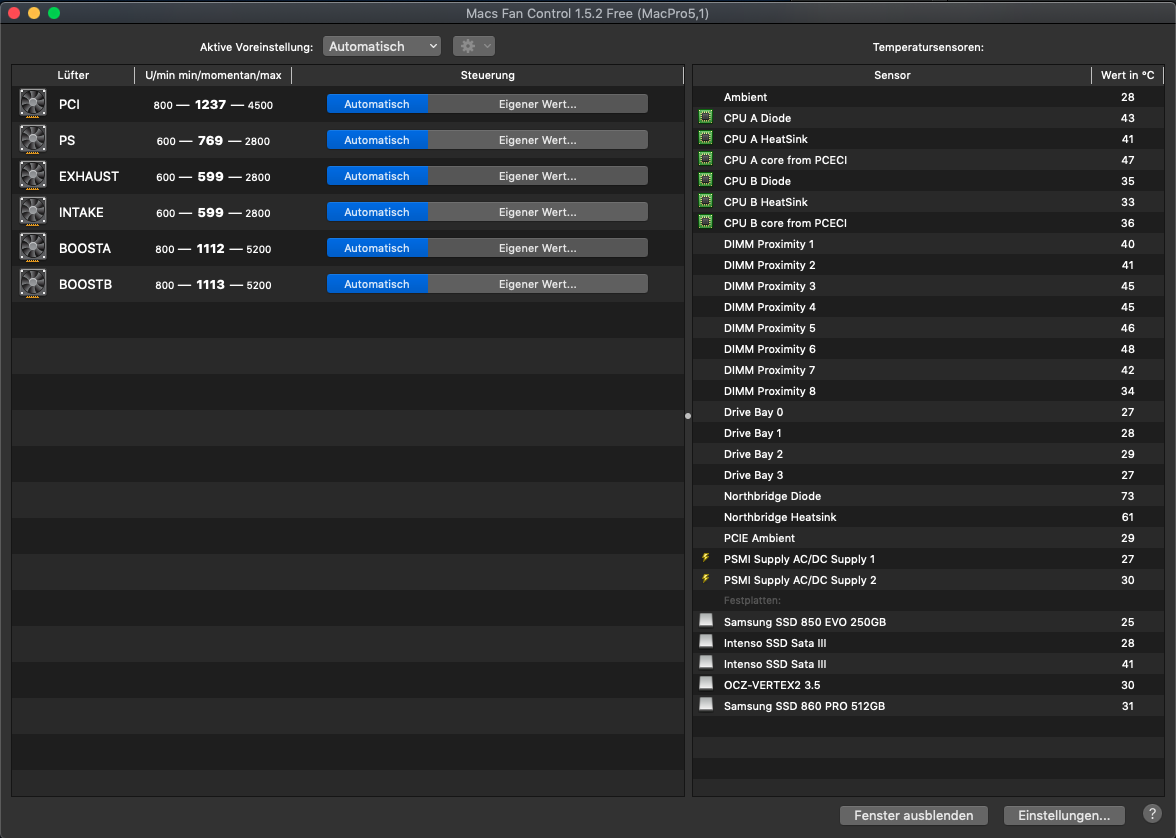The width and height of the screenshot is (1176, 838).
Task: Select the DIMM Proximity 8 row
Action: (928, 391)
